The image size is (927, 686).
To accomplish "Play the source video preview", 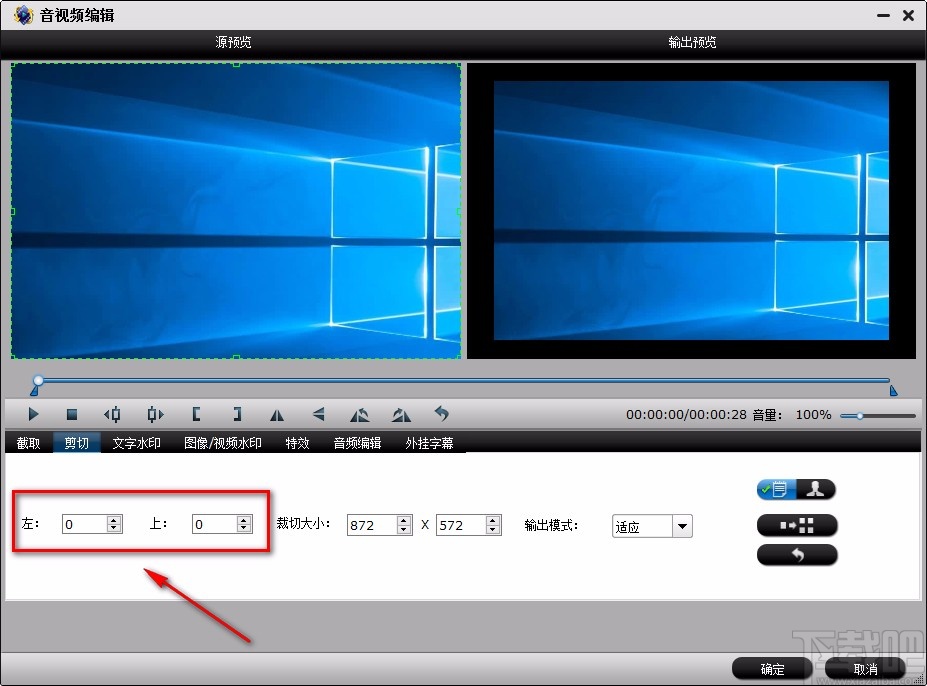I will [33, 414].
